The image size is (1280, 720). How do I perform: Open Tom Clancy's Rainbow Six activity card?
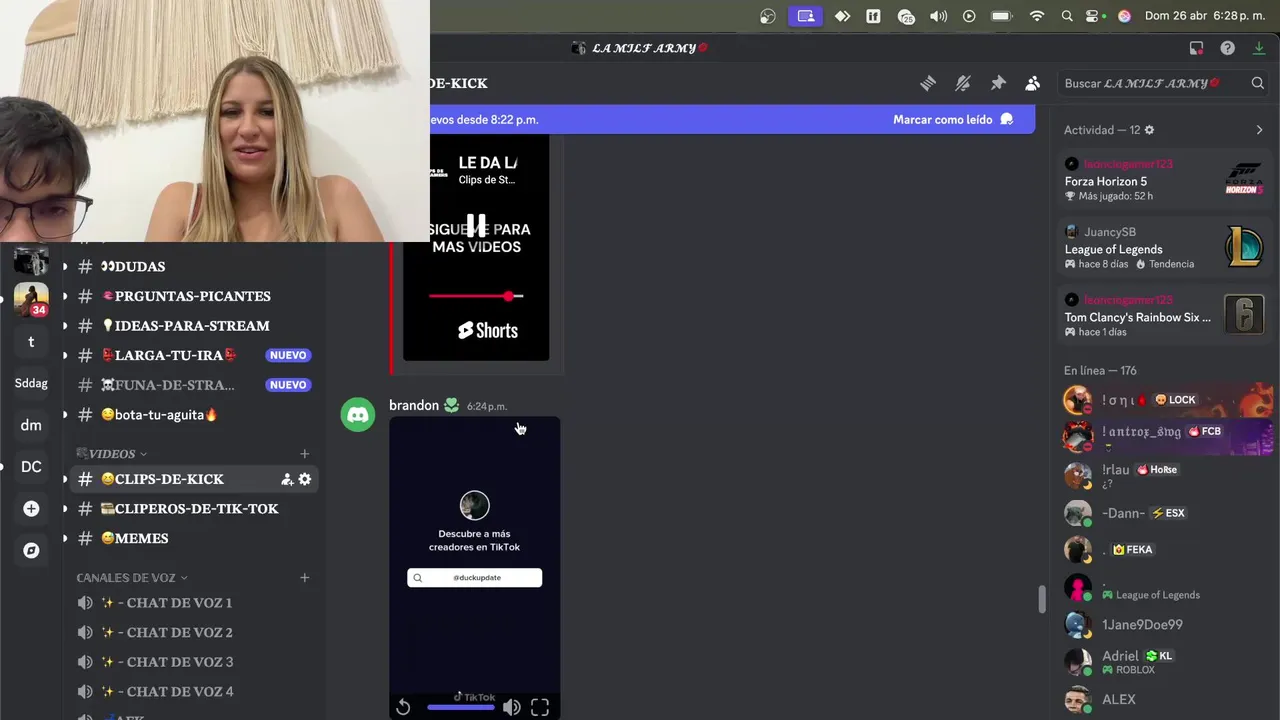(x=1165, y=316)
